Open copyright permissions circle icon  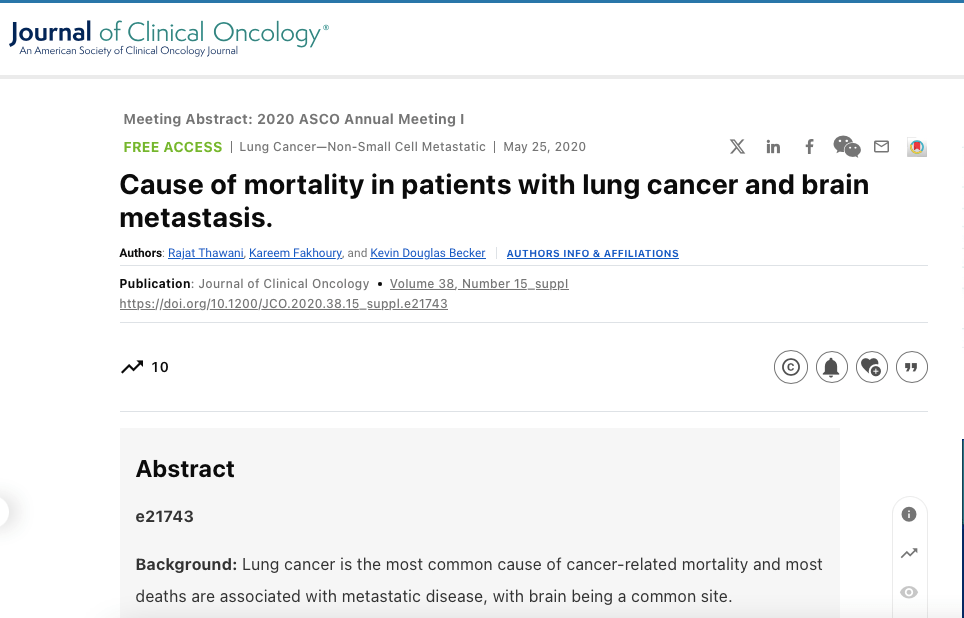pyautogui.click(x=790, y=367)
